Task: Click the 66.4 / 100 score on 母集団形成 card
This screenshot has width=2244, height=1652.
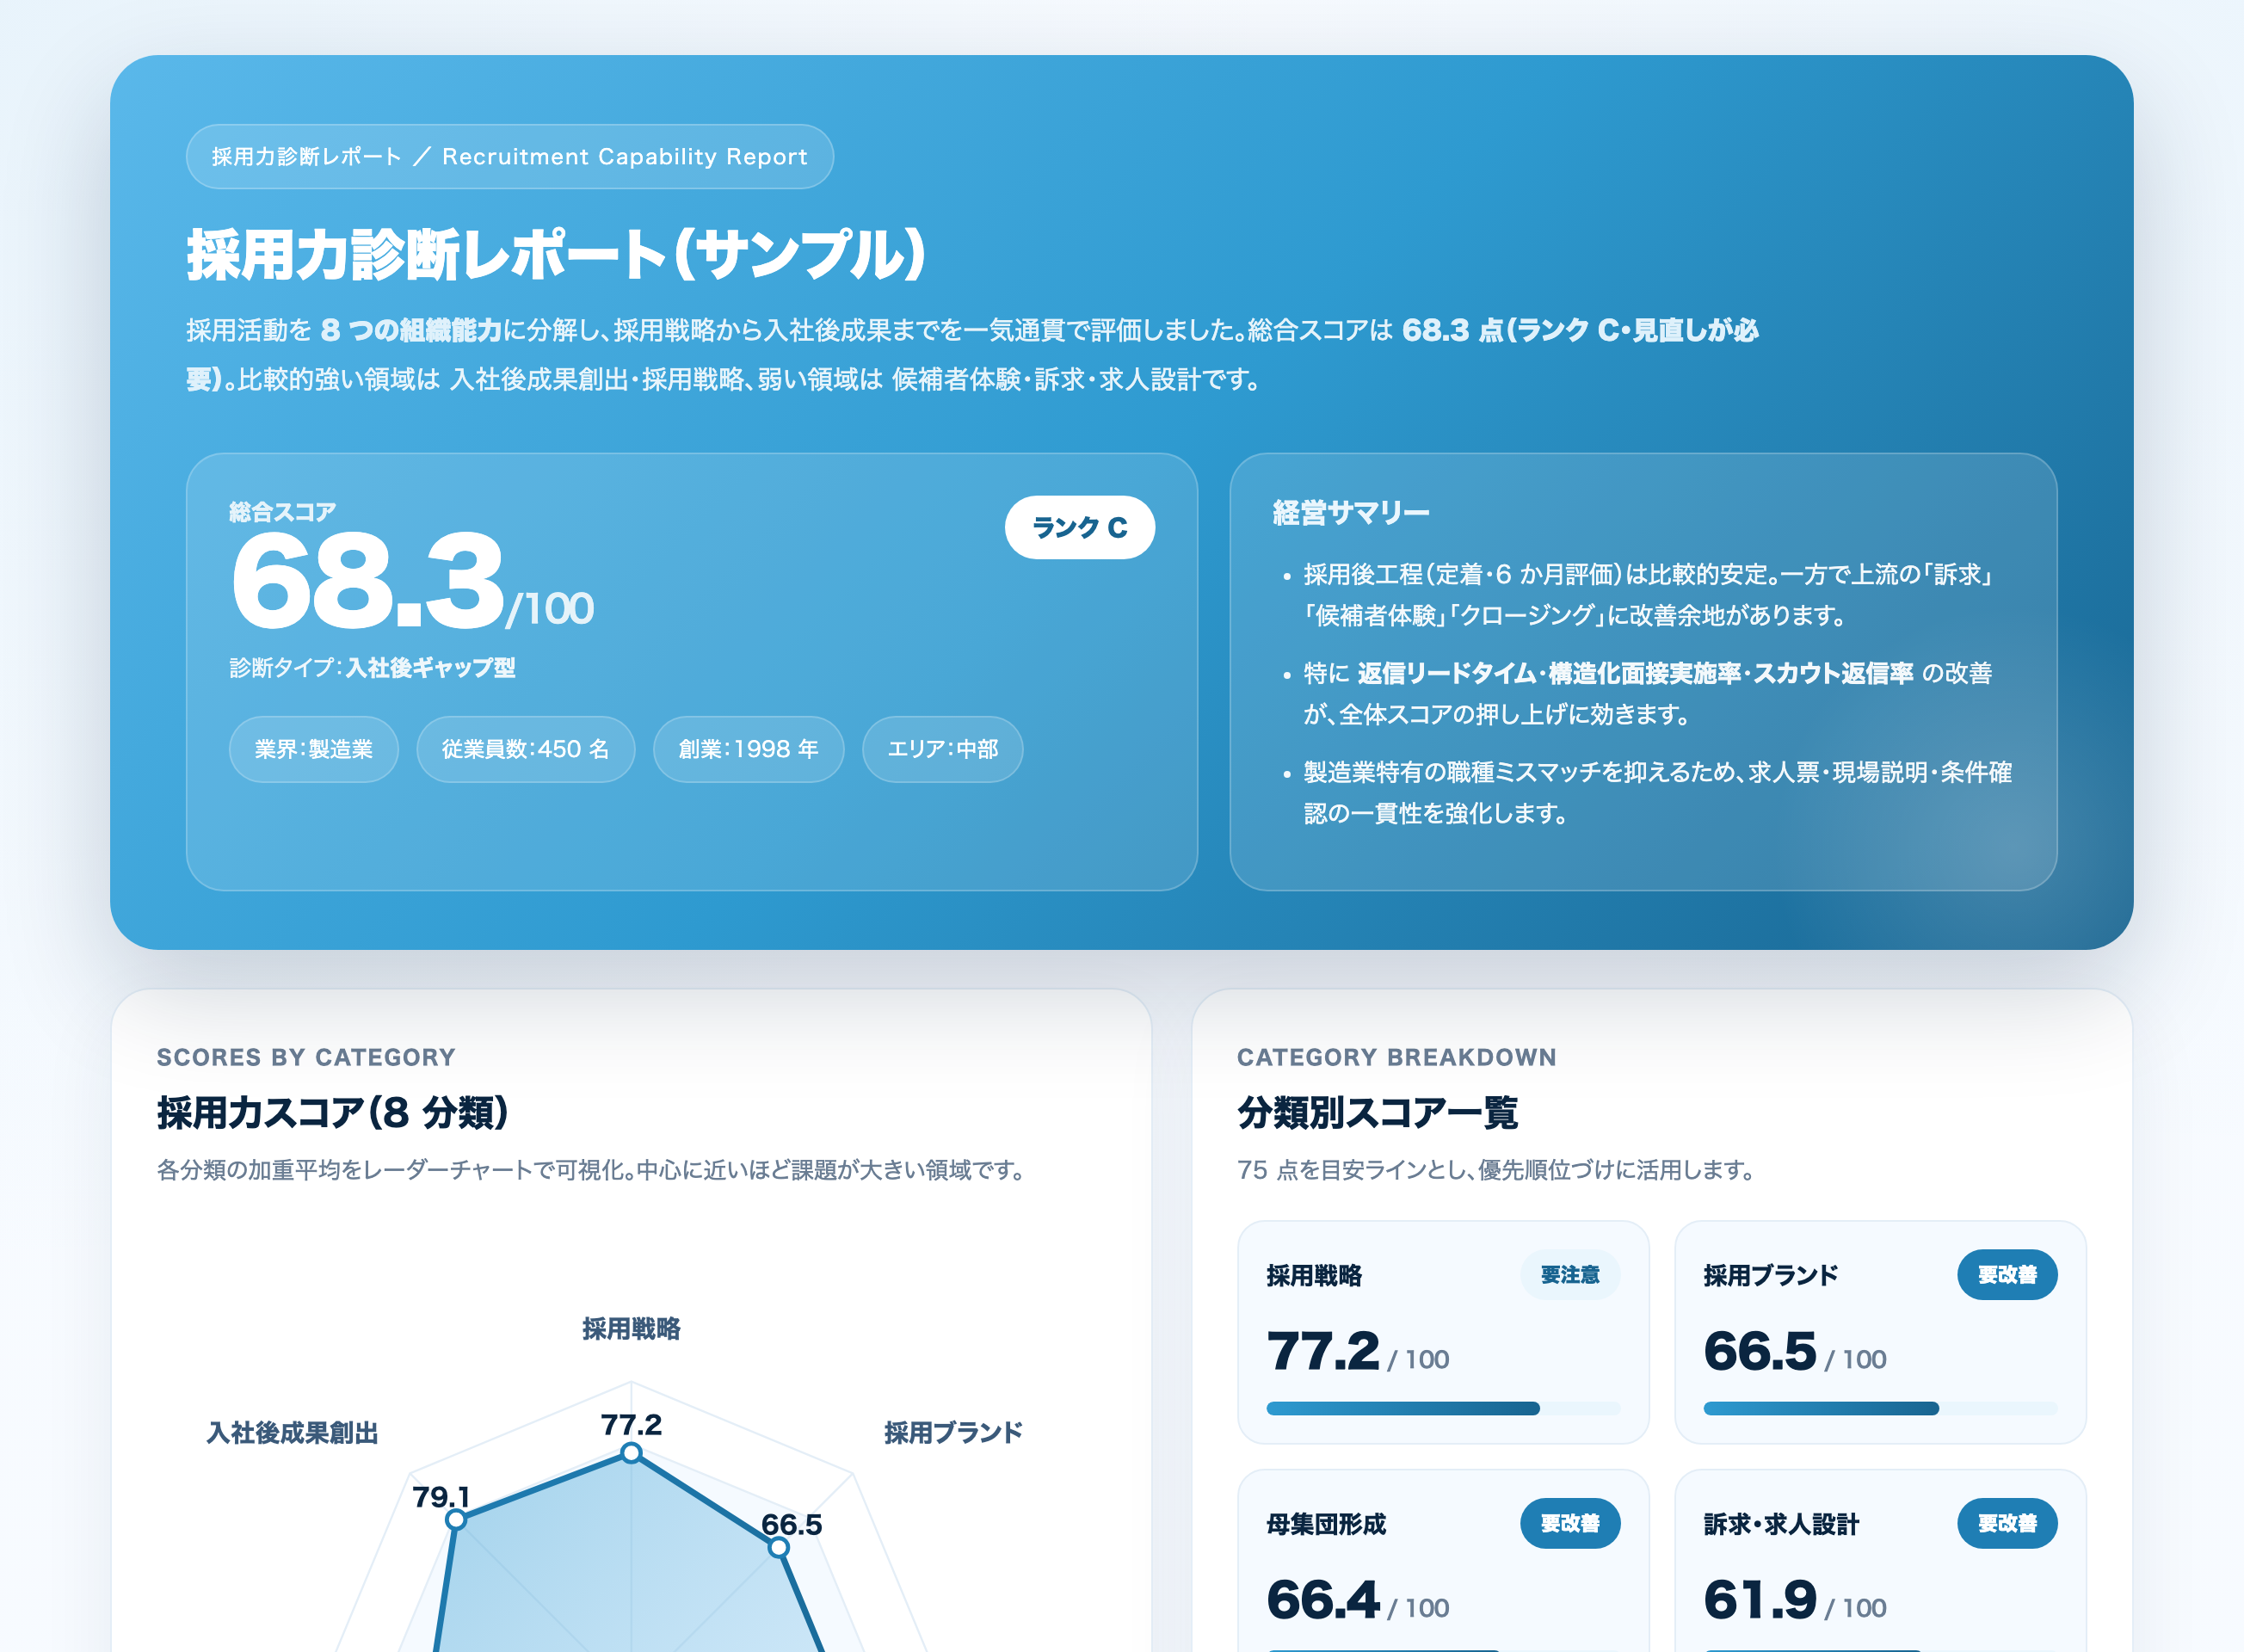Action: [x=1357, y=1600]
